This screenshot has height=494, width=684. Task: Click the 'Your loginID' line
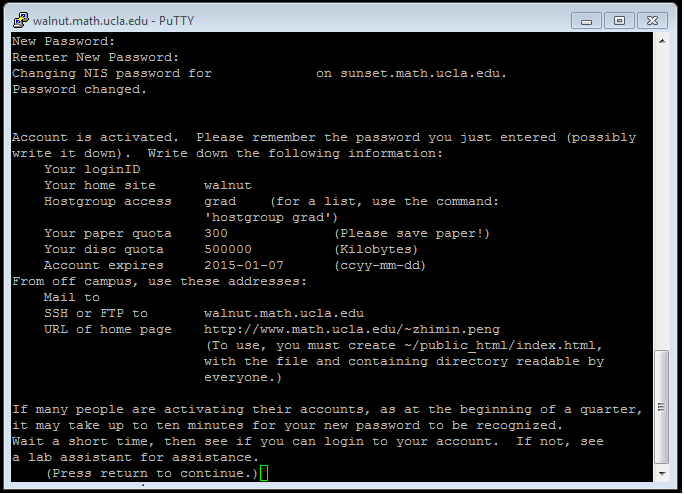coord(92,169)
